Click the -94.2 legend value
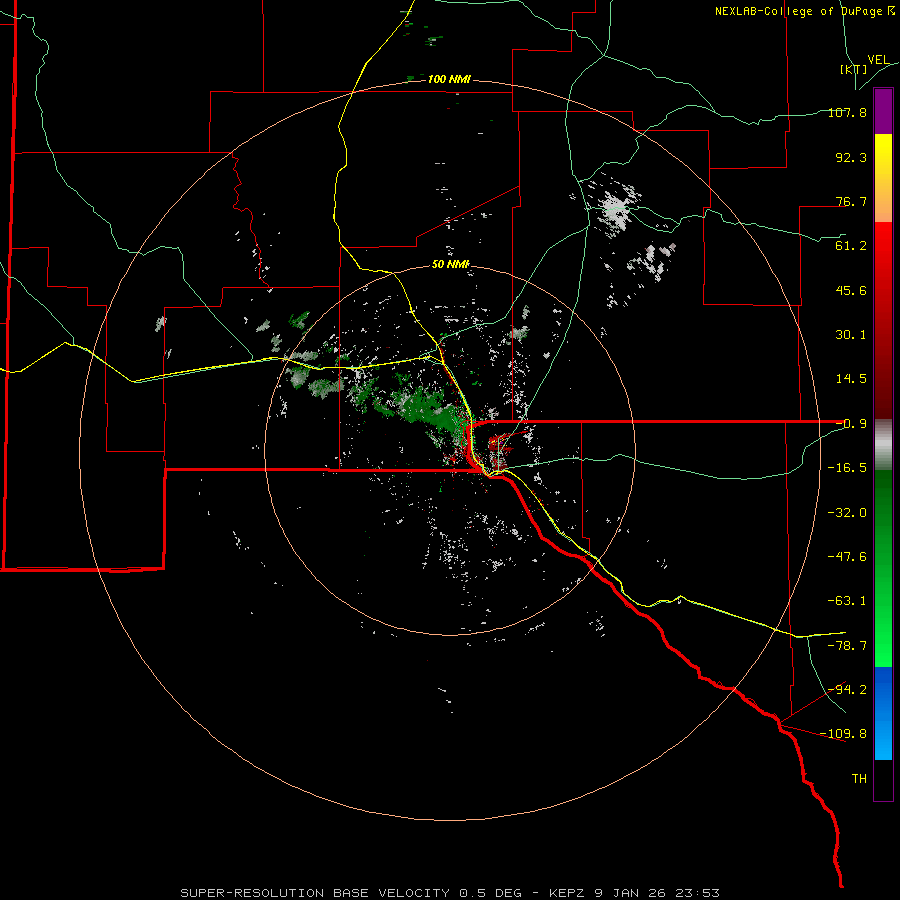The image size is (900, 900). click(x=847, y=690)
